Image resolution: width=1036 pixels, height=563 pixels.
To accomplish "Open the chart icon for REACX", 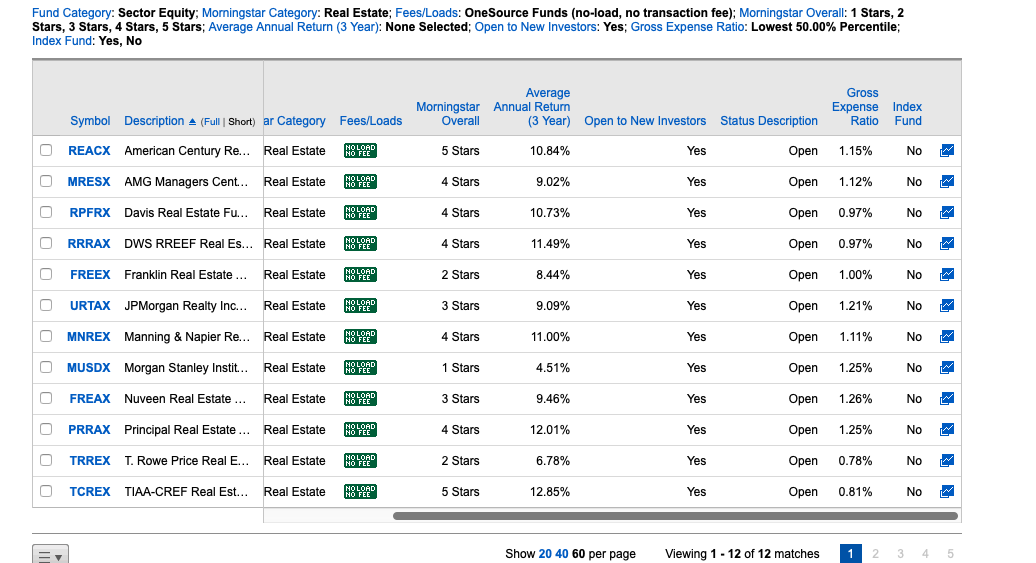I will [x=947, y=151].
